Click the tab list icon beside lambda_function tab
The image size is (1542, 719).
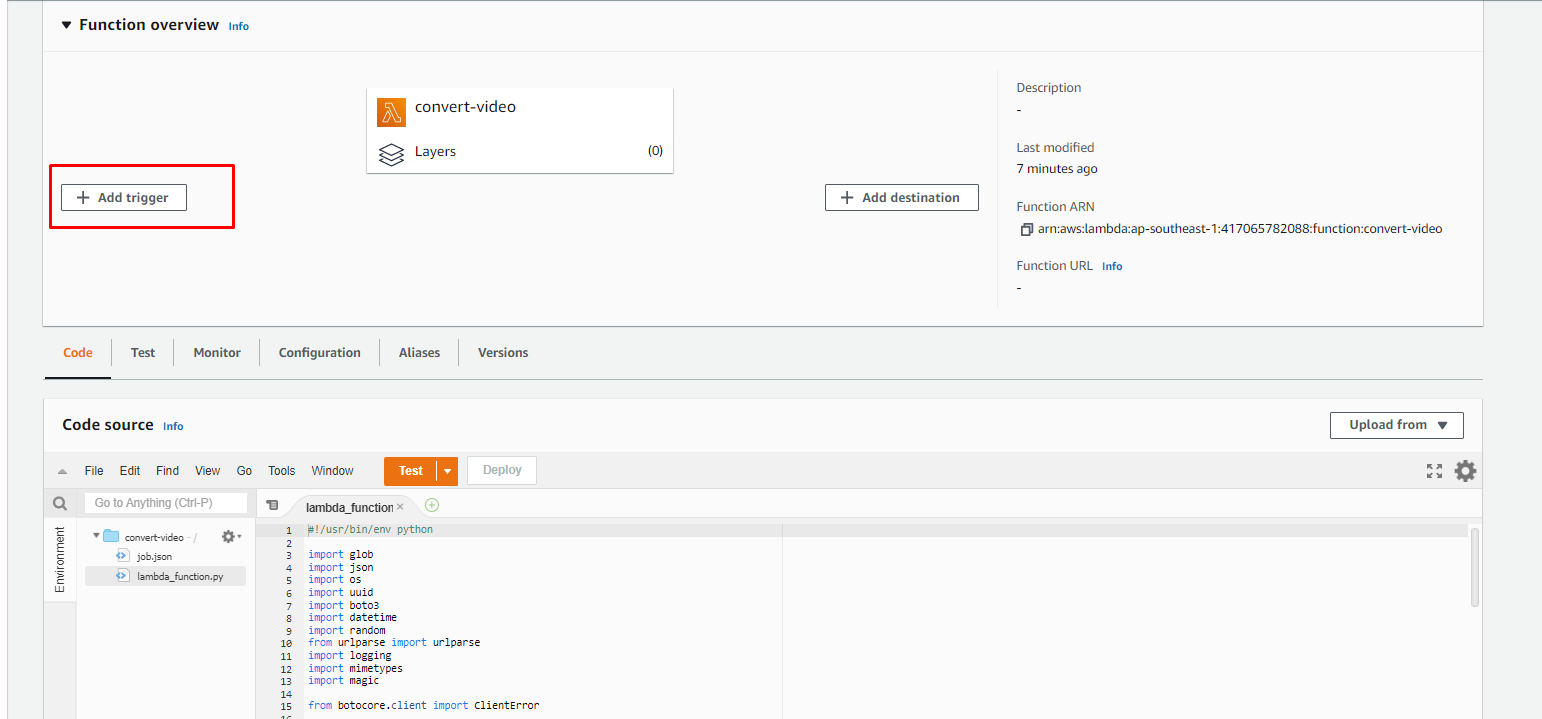272,506
